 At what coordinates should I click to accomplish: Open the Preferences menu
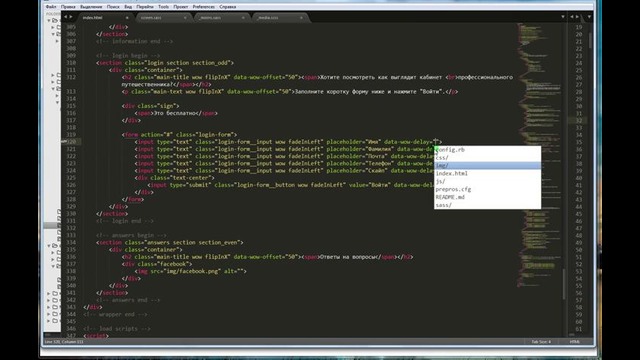pyautogui.click(x=204, y=7)
